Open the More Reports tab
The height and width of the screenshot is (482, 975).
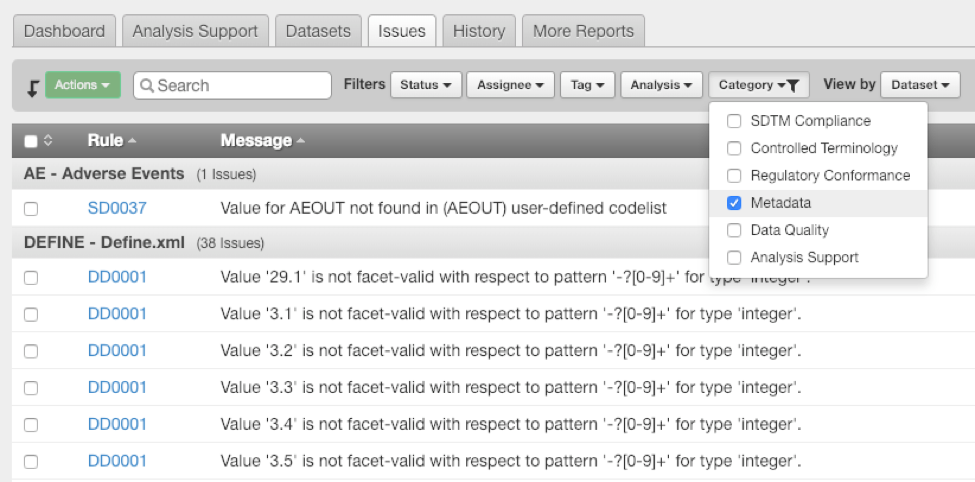tap(583, 31)
